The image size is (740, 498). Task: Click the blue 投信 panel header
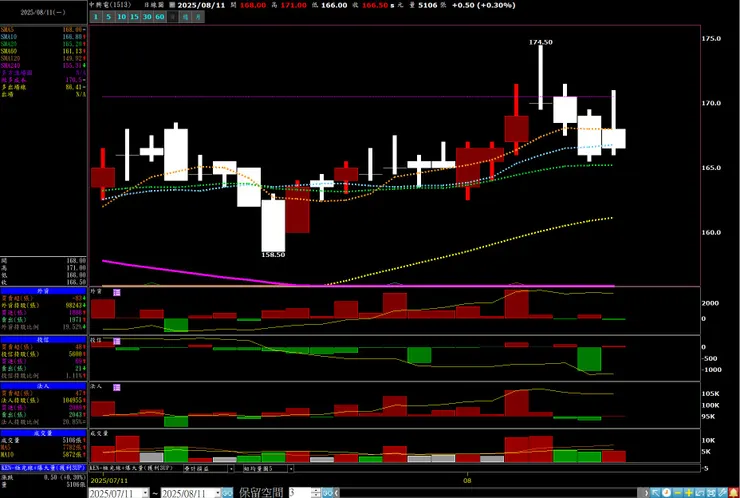[x=43, y=339]
